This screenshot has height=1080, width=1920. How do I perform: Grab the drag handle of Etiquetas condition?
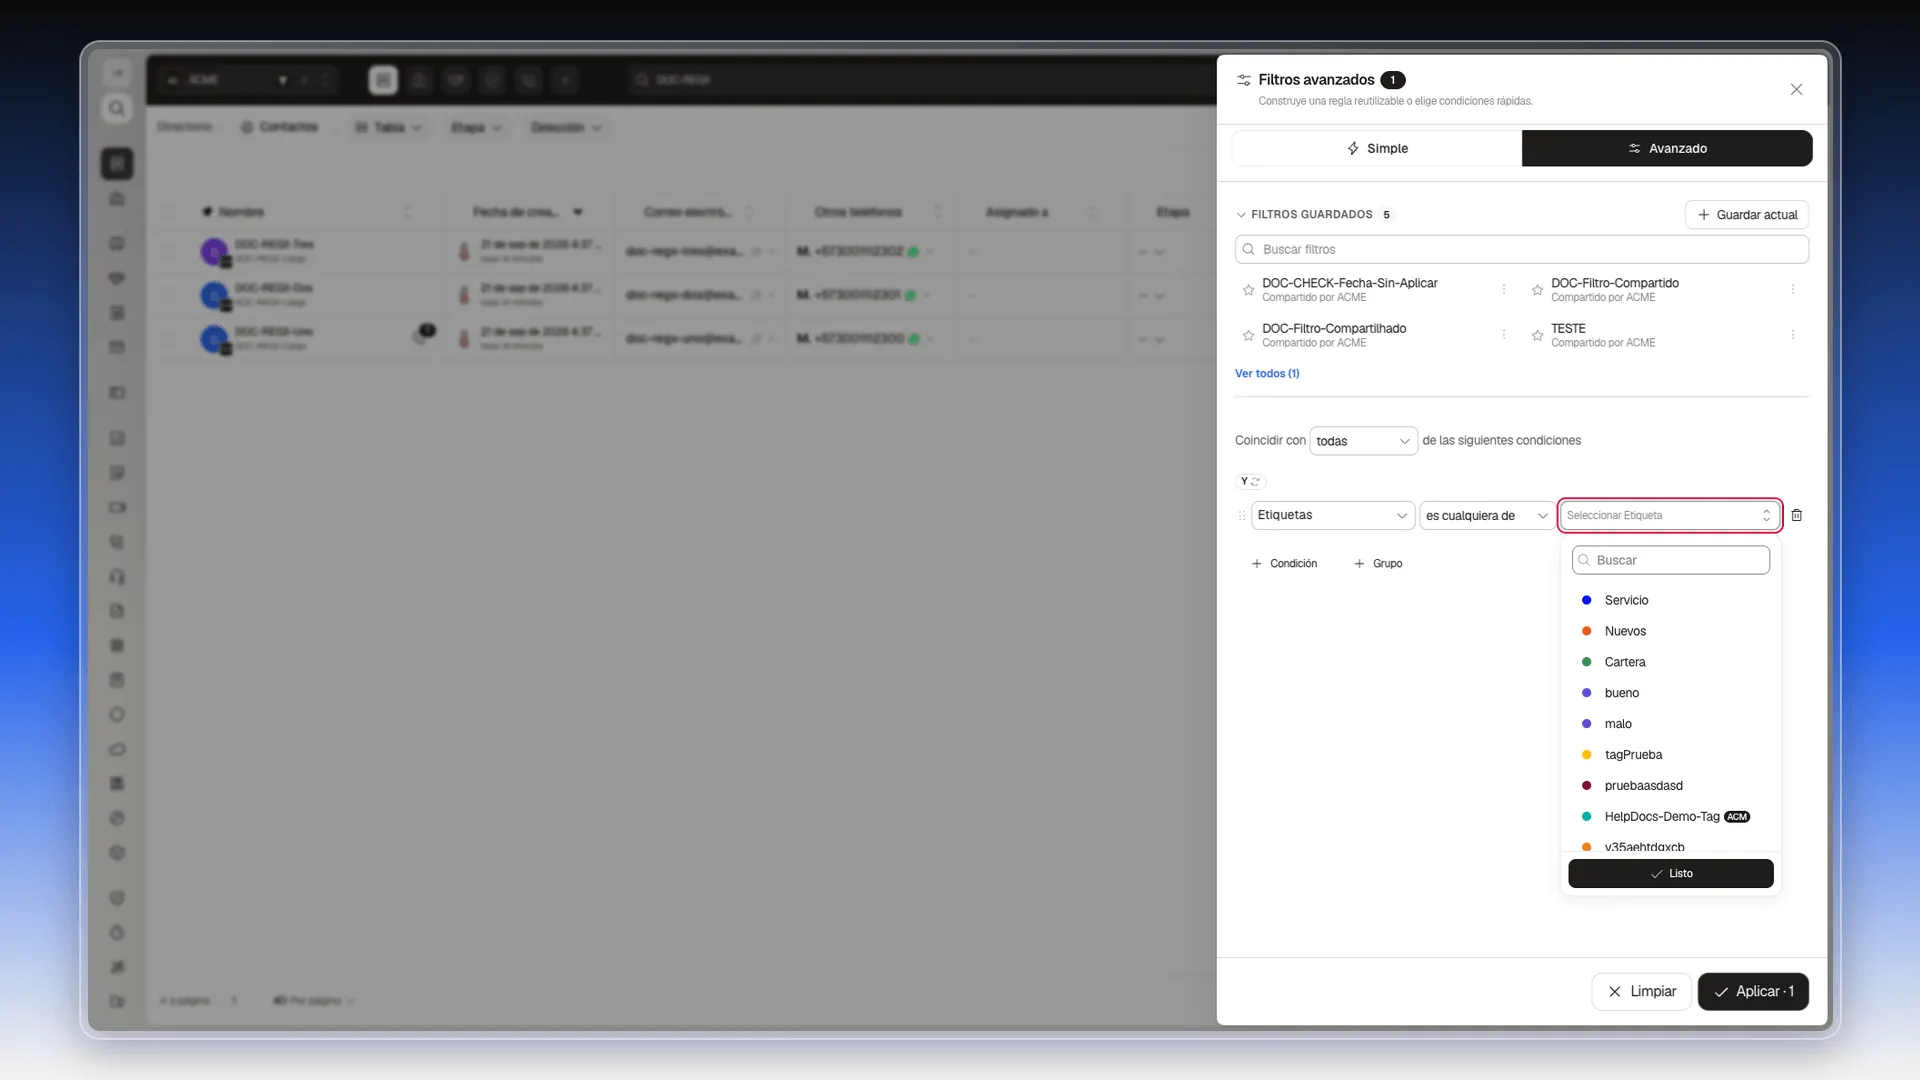(x=1242, y=515)
